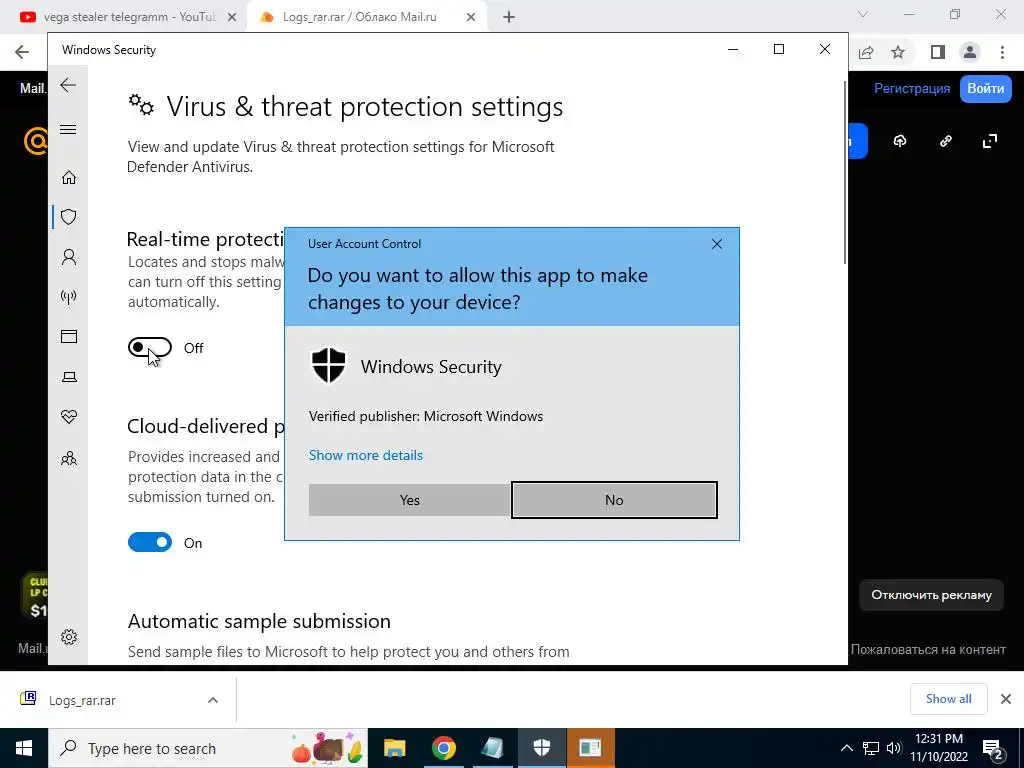Click Регистрация link on Mail.ru page
Viewport: 1024px width, 768px height.
click(912, 88)
